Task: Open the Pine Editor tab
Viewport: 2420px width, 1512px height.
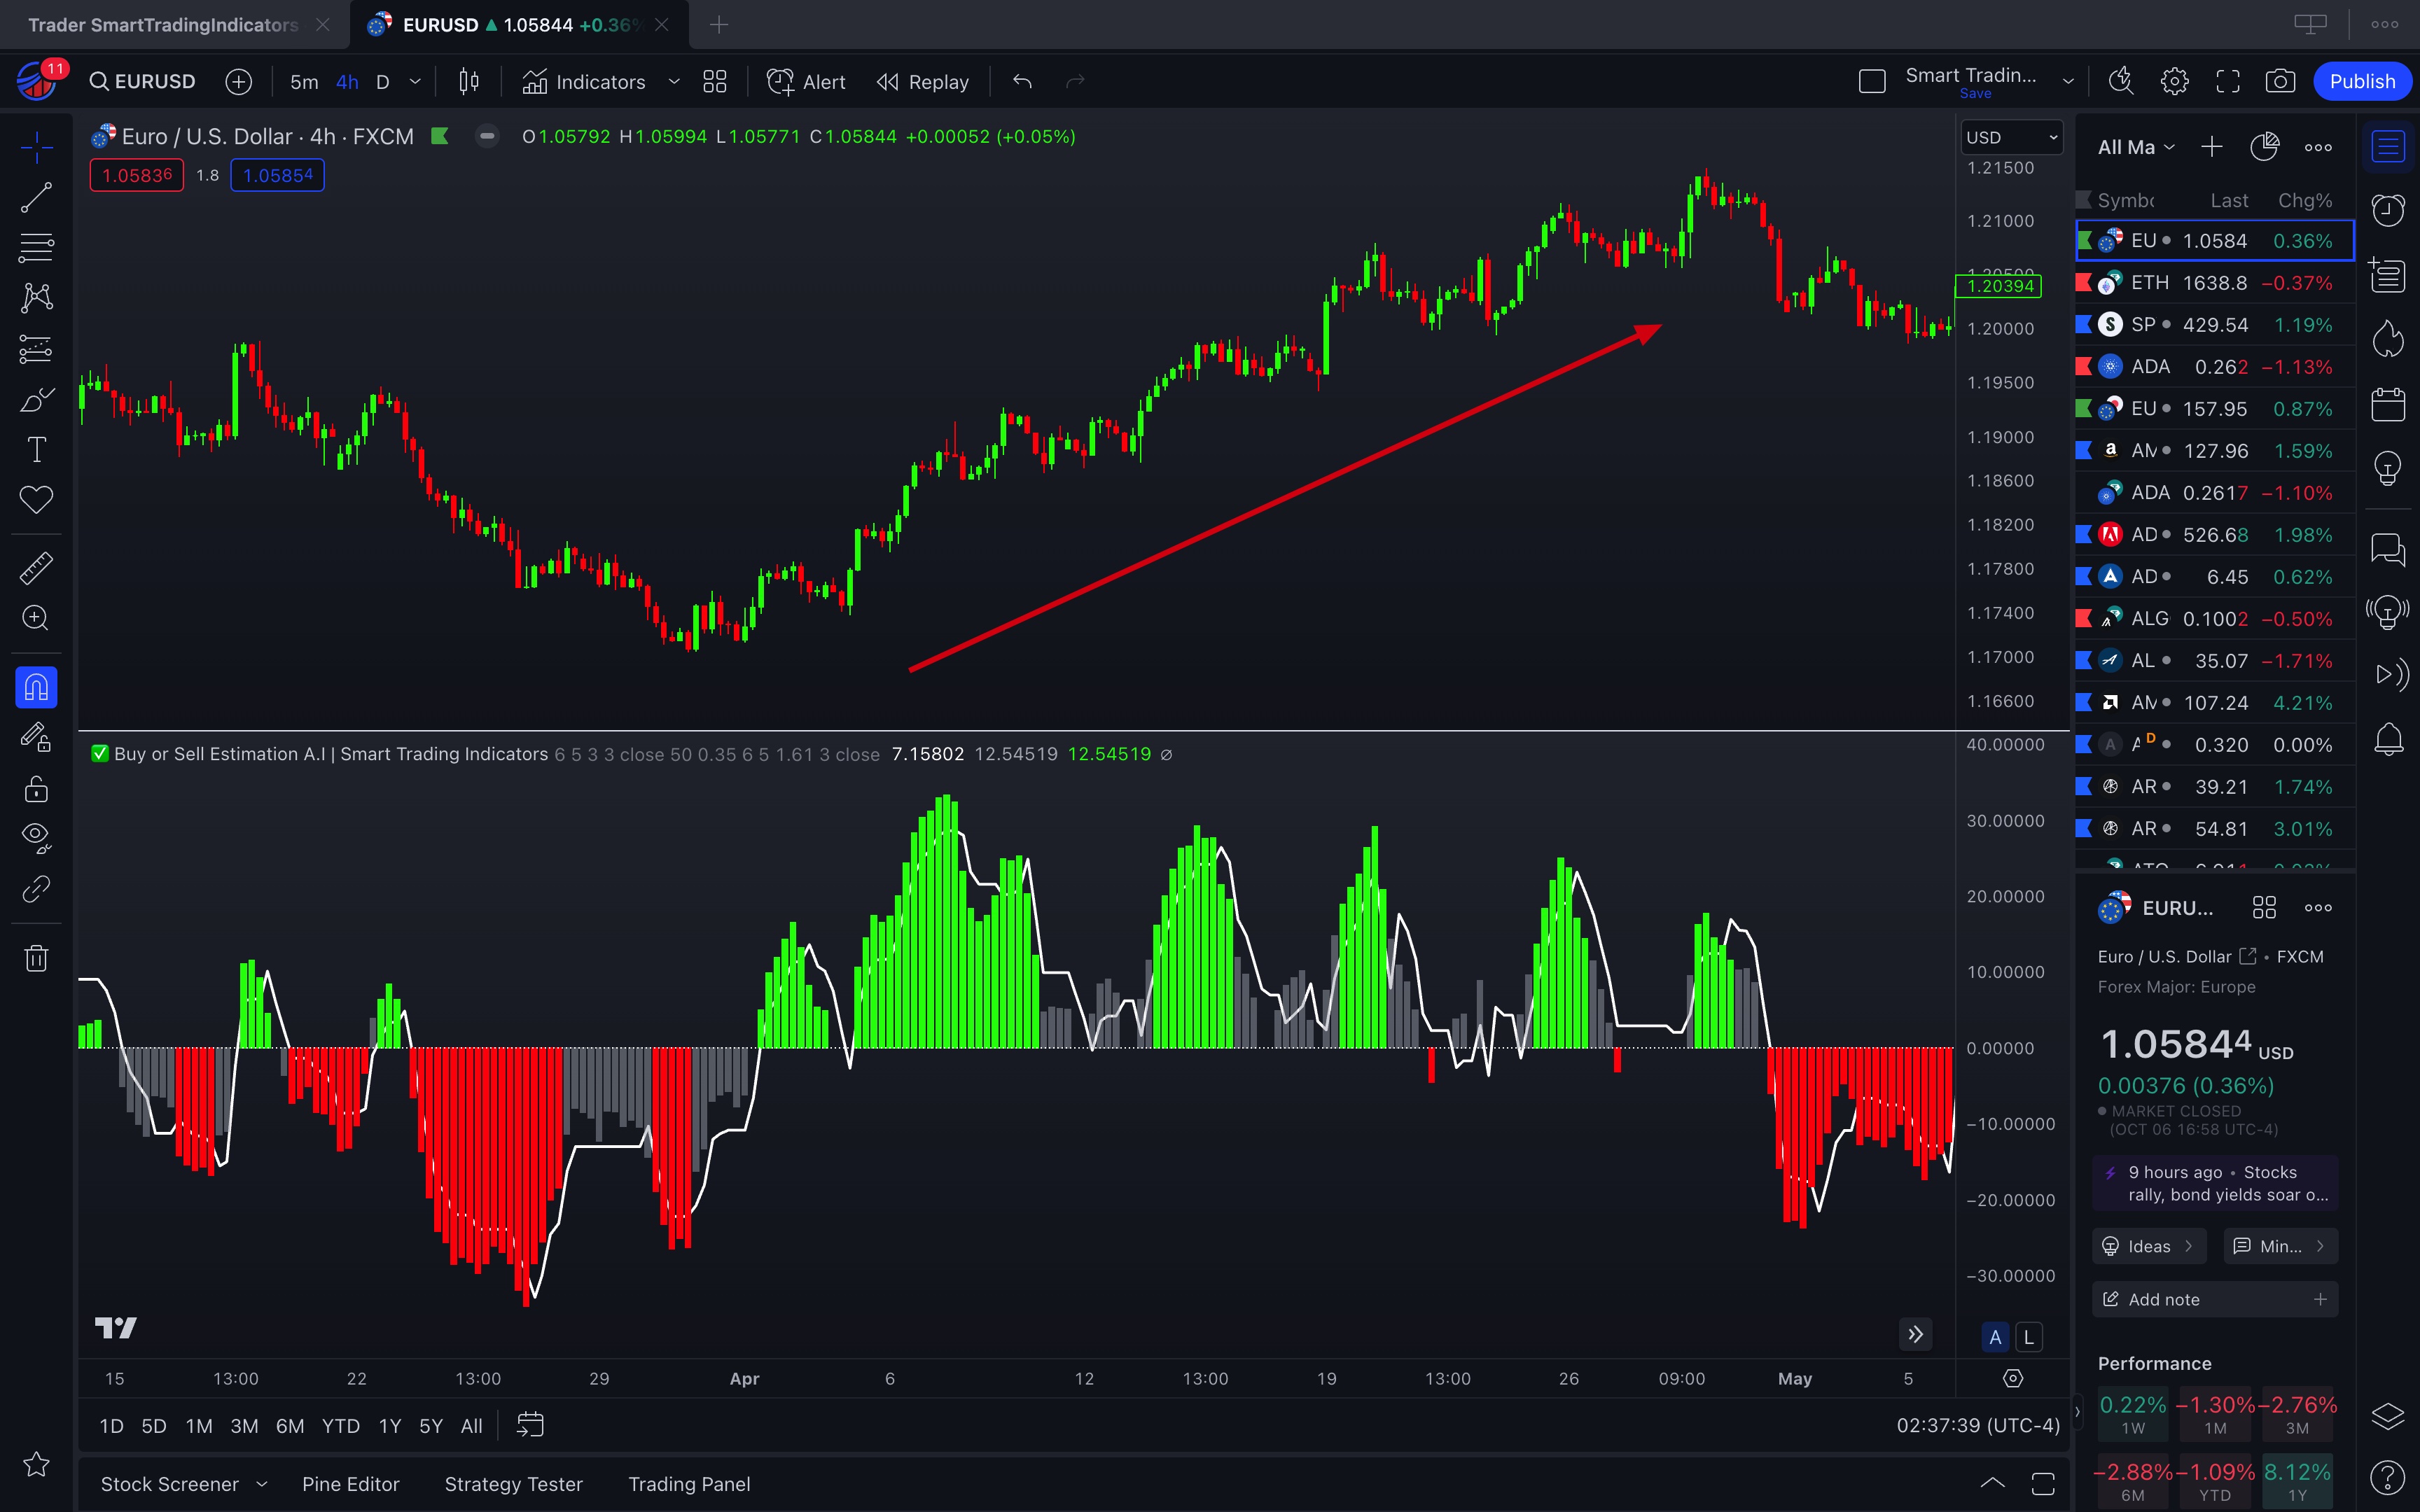Action: pos(350,1484)
